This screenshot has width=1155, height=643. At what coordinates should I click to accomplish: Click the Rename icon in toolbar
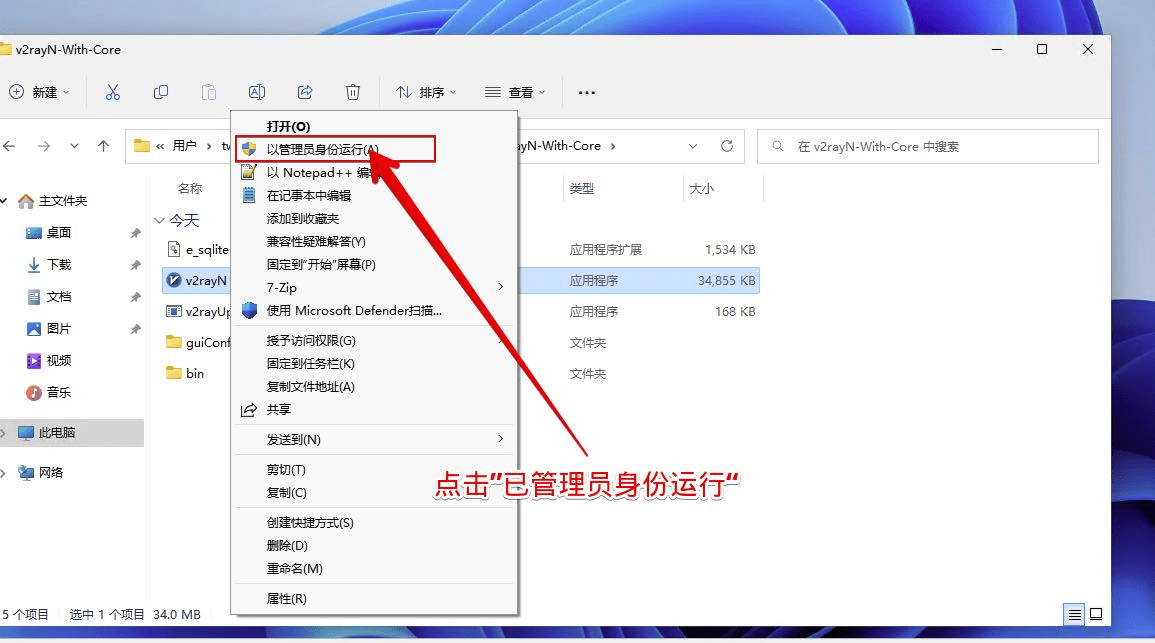pyautogui.click(x=256, y=92)
